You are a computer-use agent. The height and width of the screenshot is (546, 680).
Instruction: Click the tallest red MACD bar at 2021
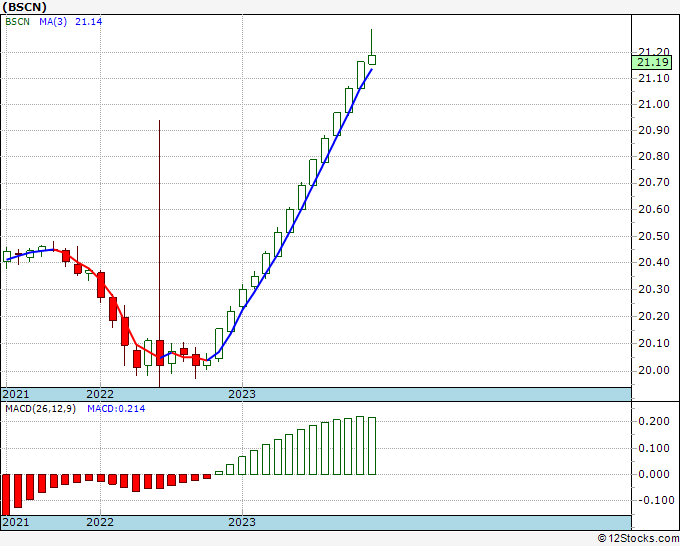pyautogui.click(x=6, y=495)
